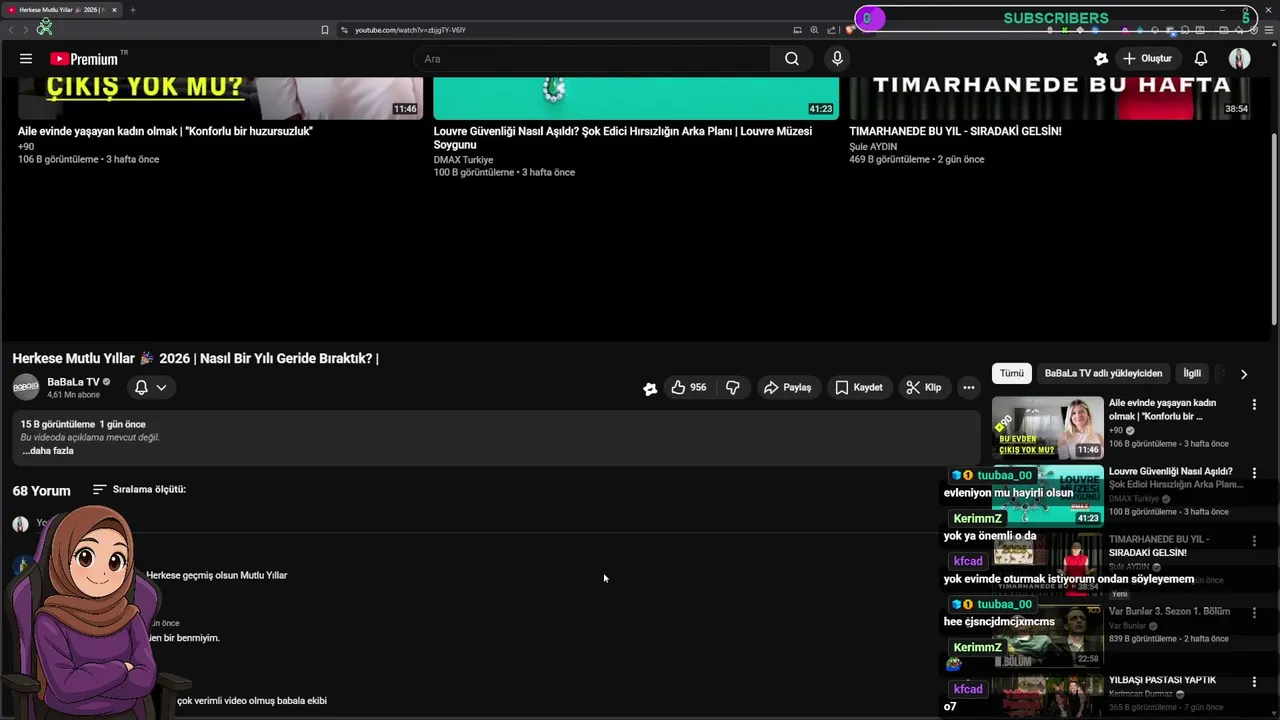Select the BaBaLa TV adı yükleyiciden chip
This screenshot has height=720, width=1280.
1103,373
